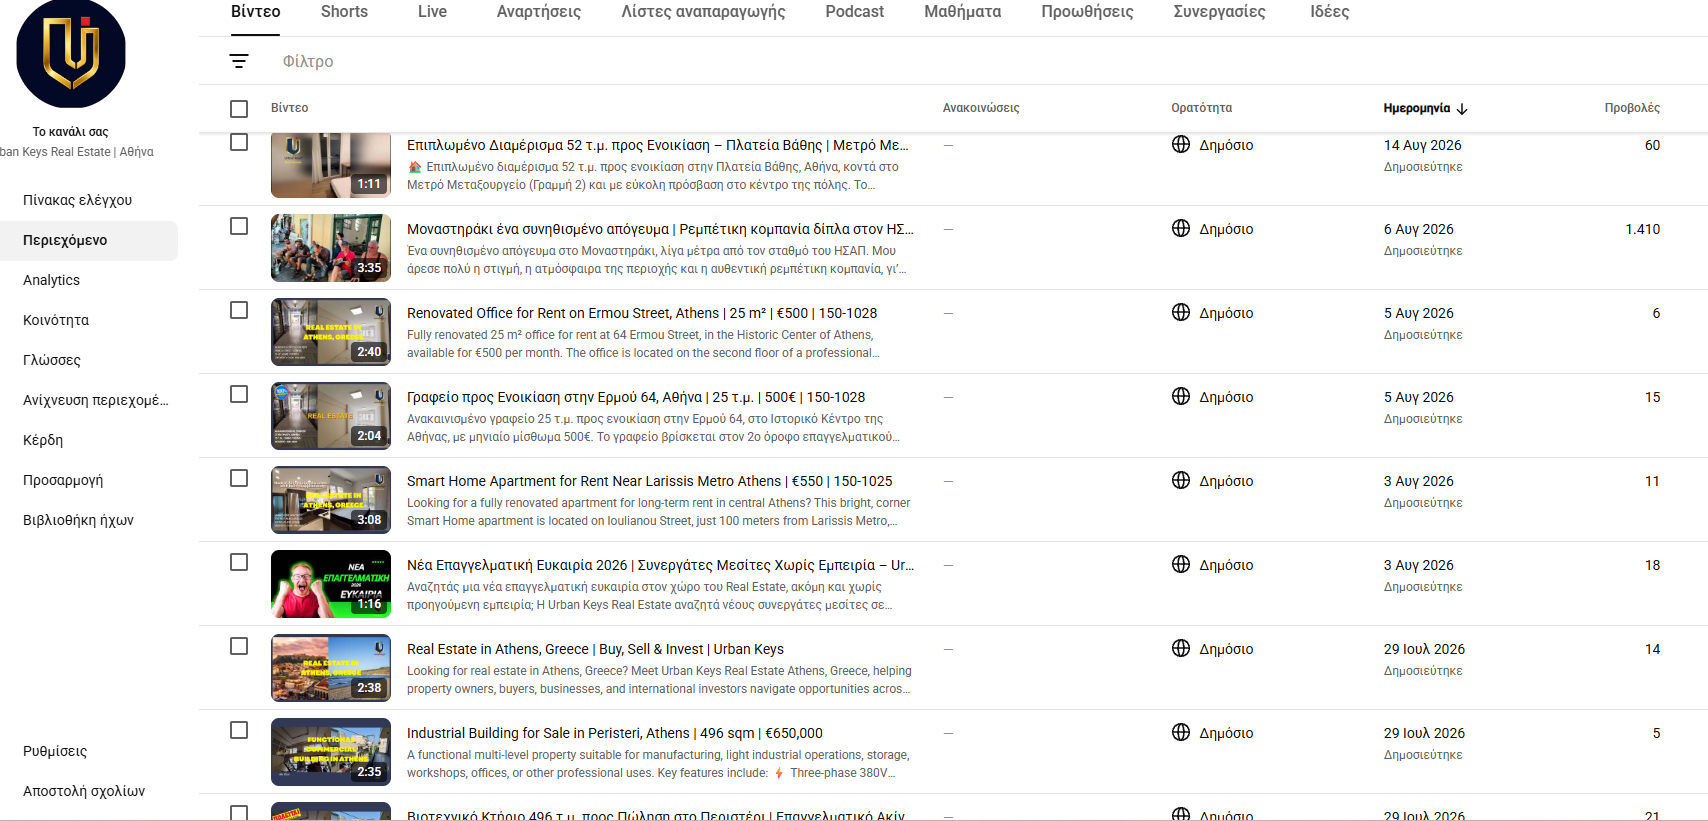Open visibility dropdown Δημόσιο for Industrial Building row
Image resolution: width=1708 pixels, height=821 pixels.
[1226, 733]
